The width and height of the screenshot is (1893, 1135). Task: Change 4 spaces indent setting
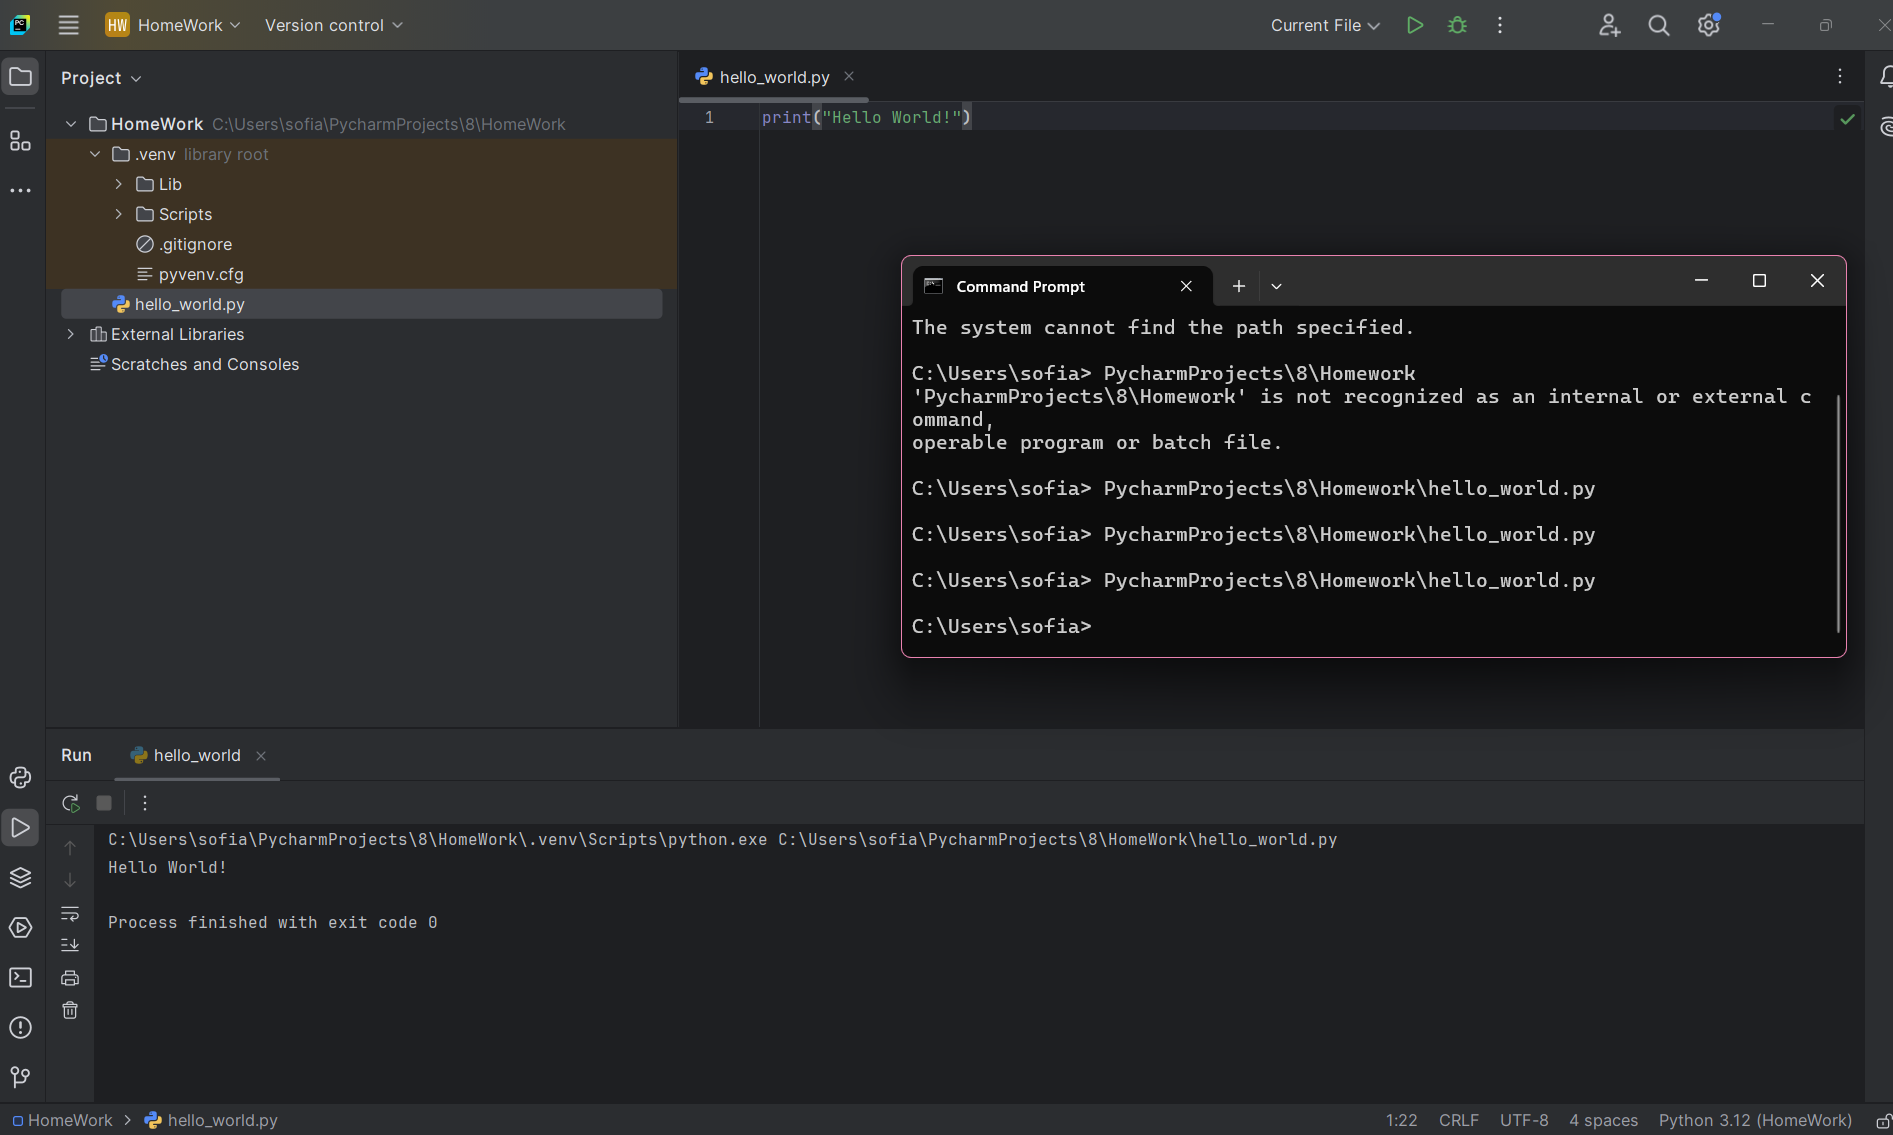point(1603,1120)
